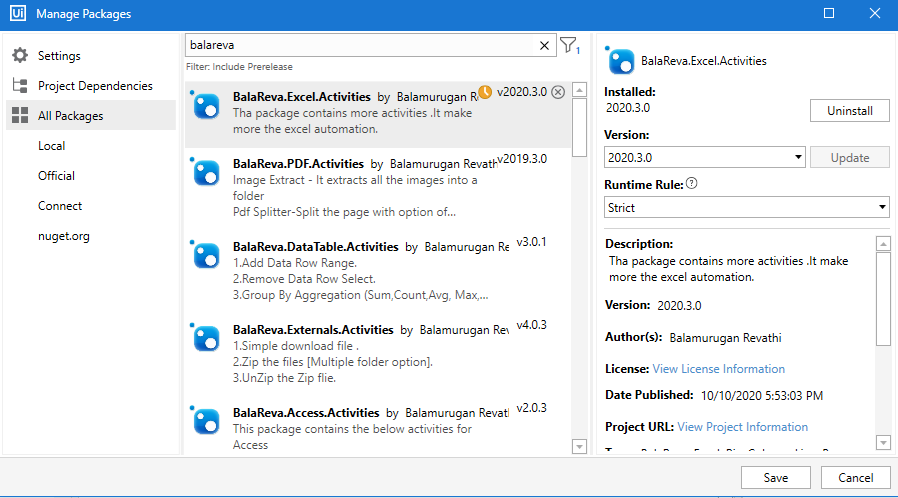Select the Connect package feed
This screenshot has height=498, width=898.
coord(60,206)
